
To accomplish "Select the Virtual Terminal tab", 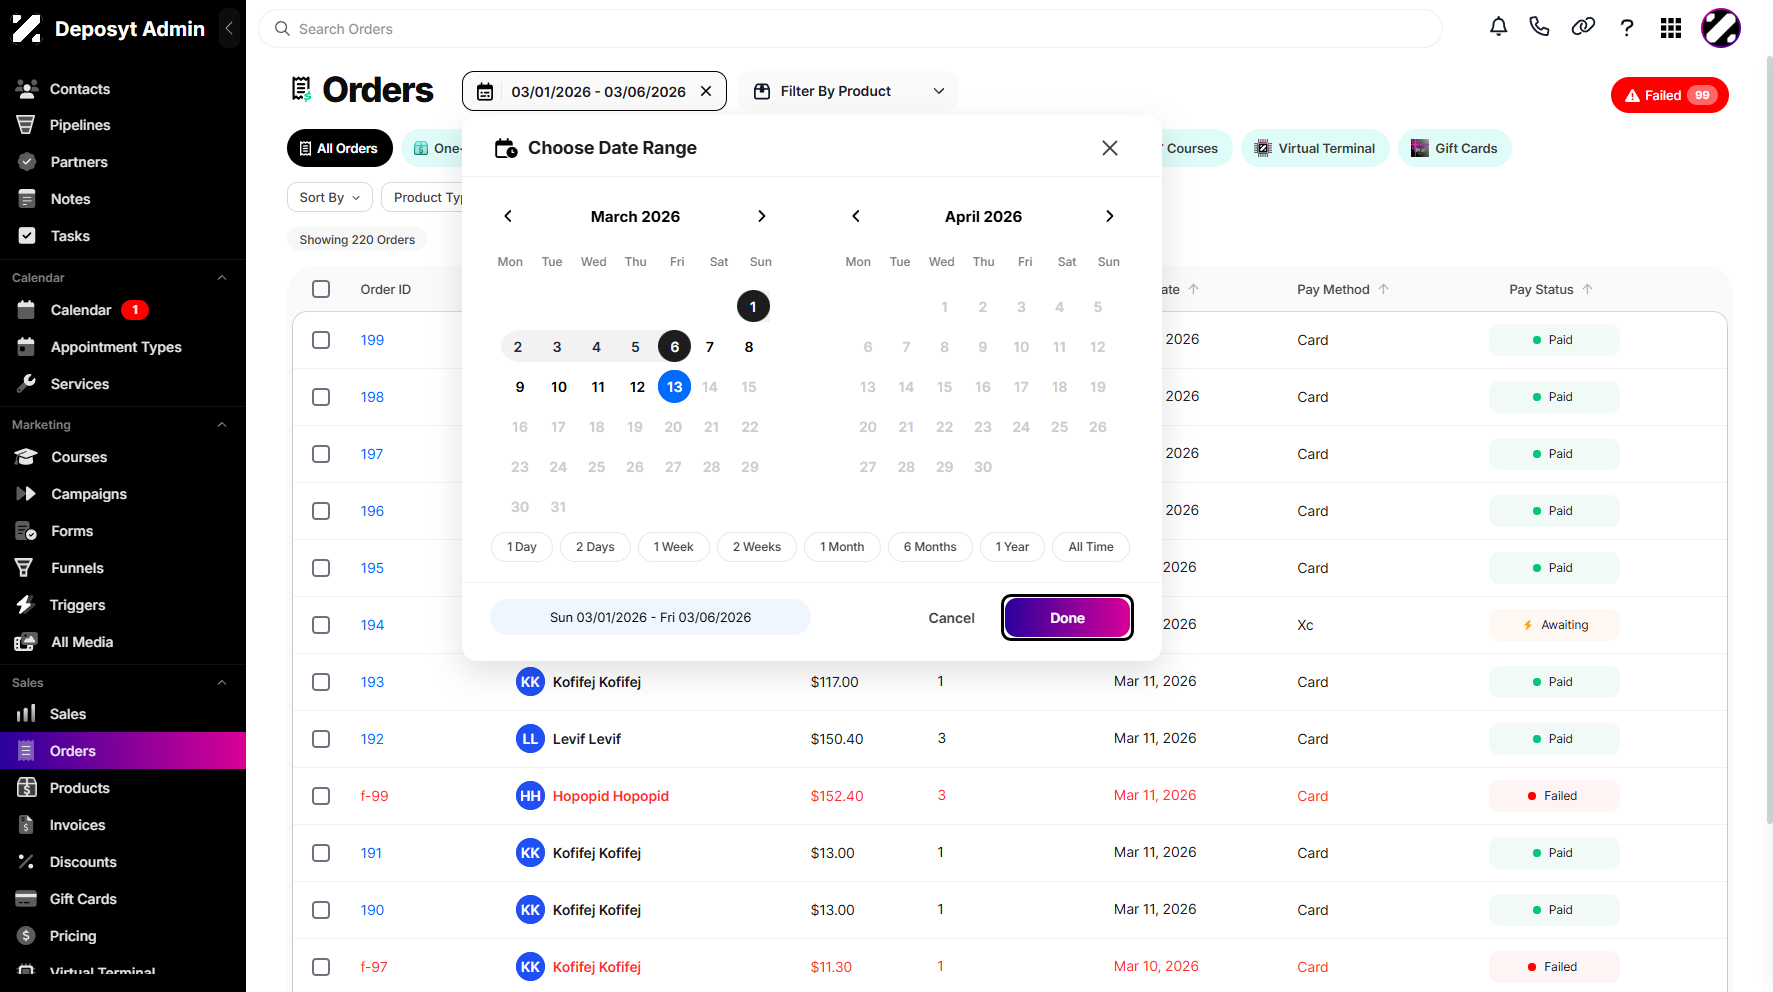I will click(1315, 148).
